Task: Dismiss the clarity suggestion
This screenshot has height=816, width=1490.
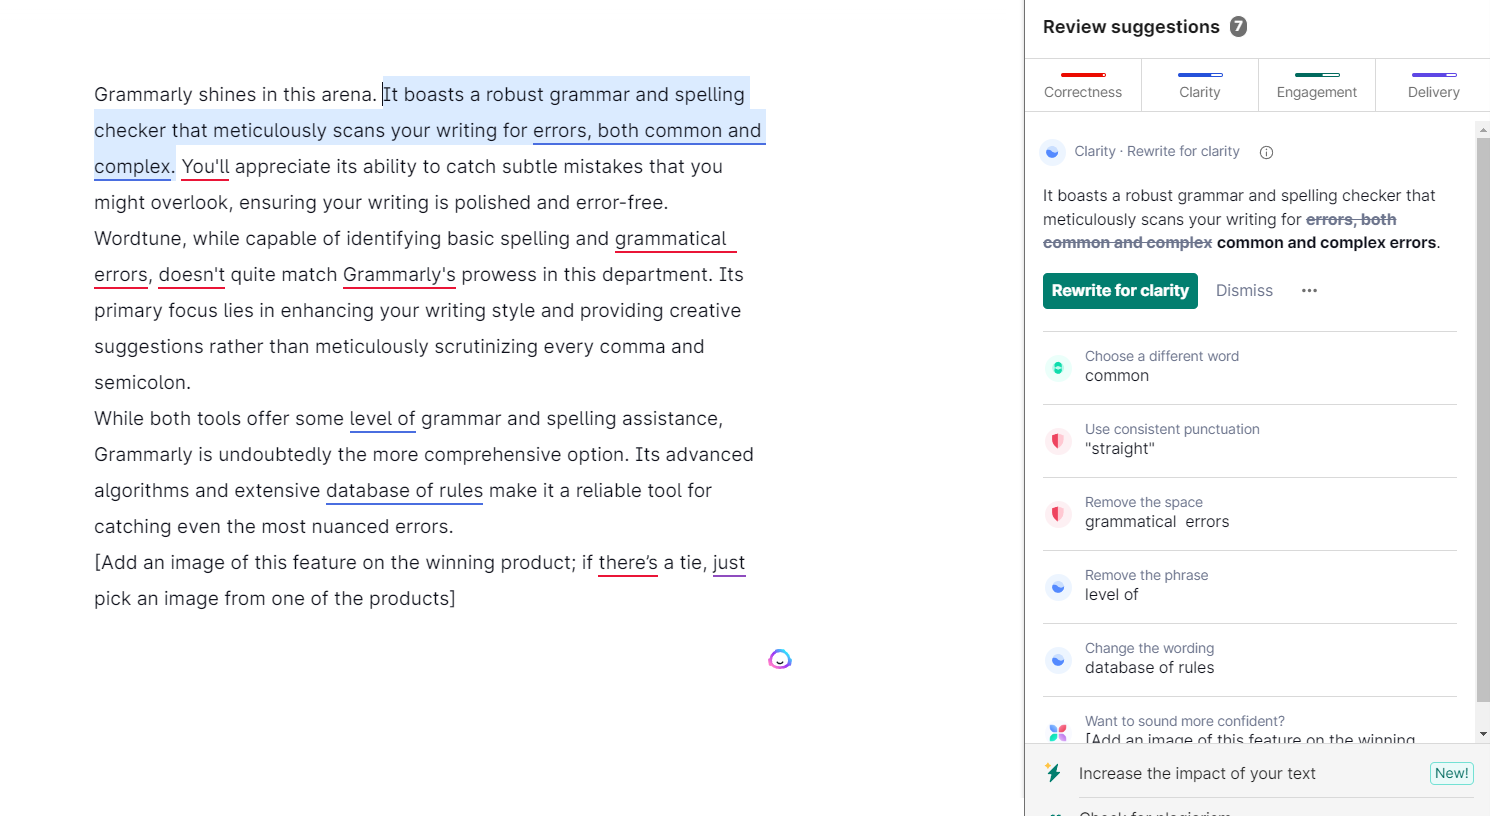Action: click(1244, 291)
